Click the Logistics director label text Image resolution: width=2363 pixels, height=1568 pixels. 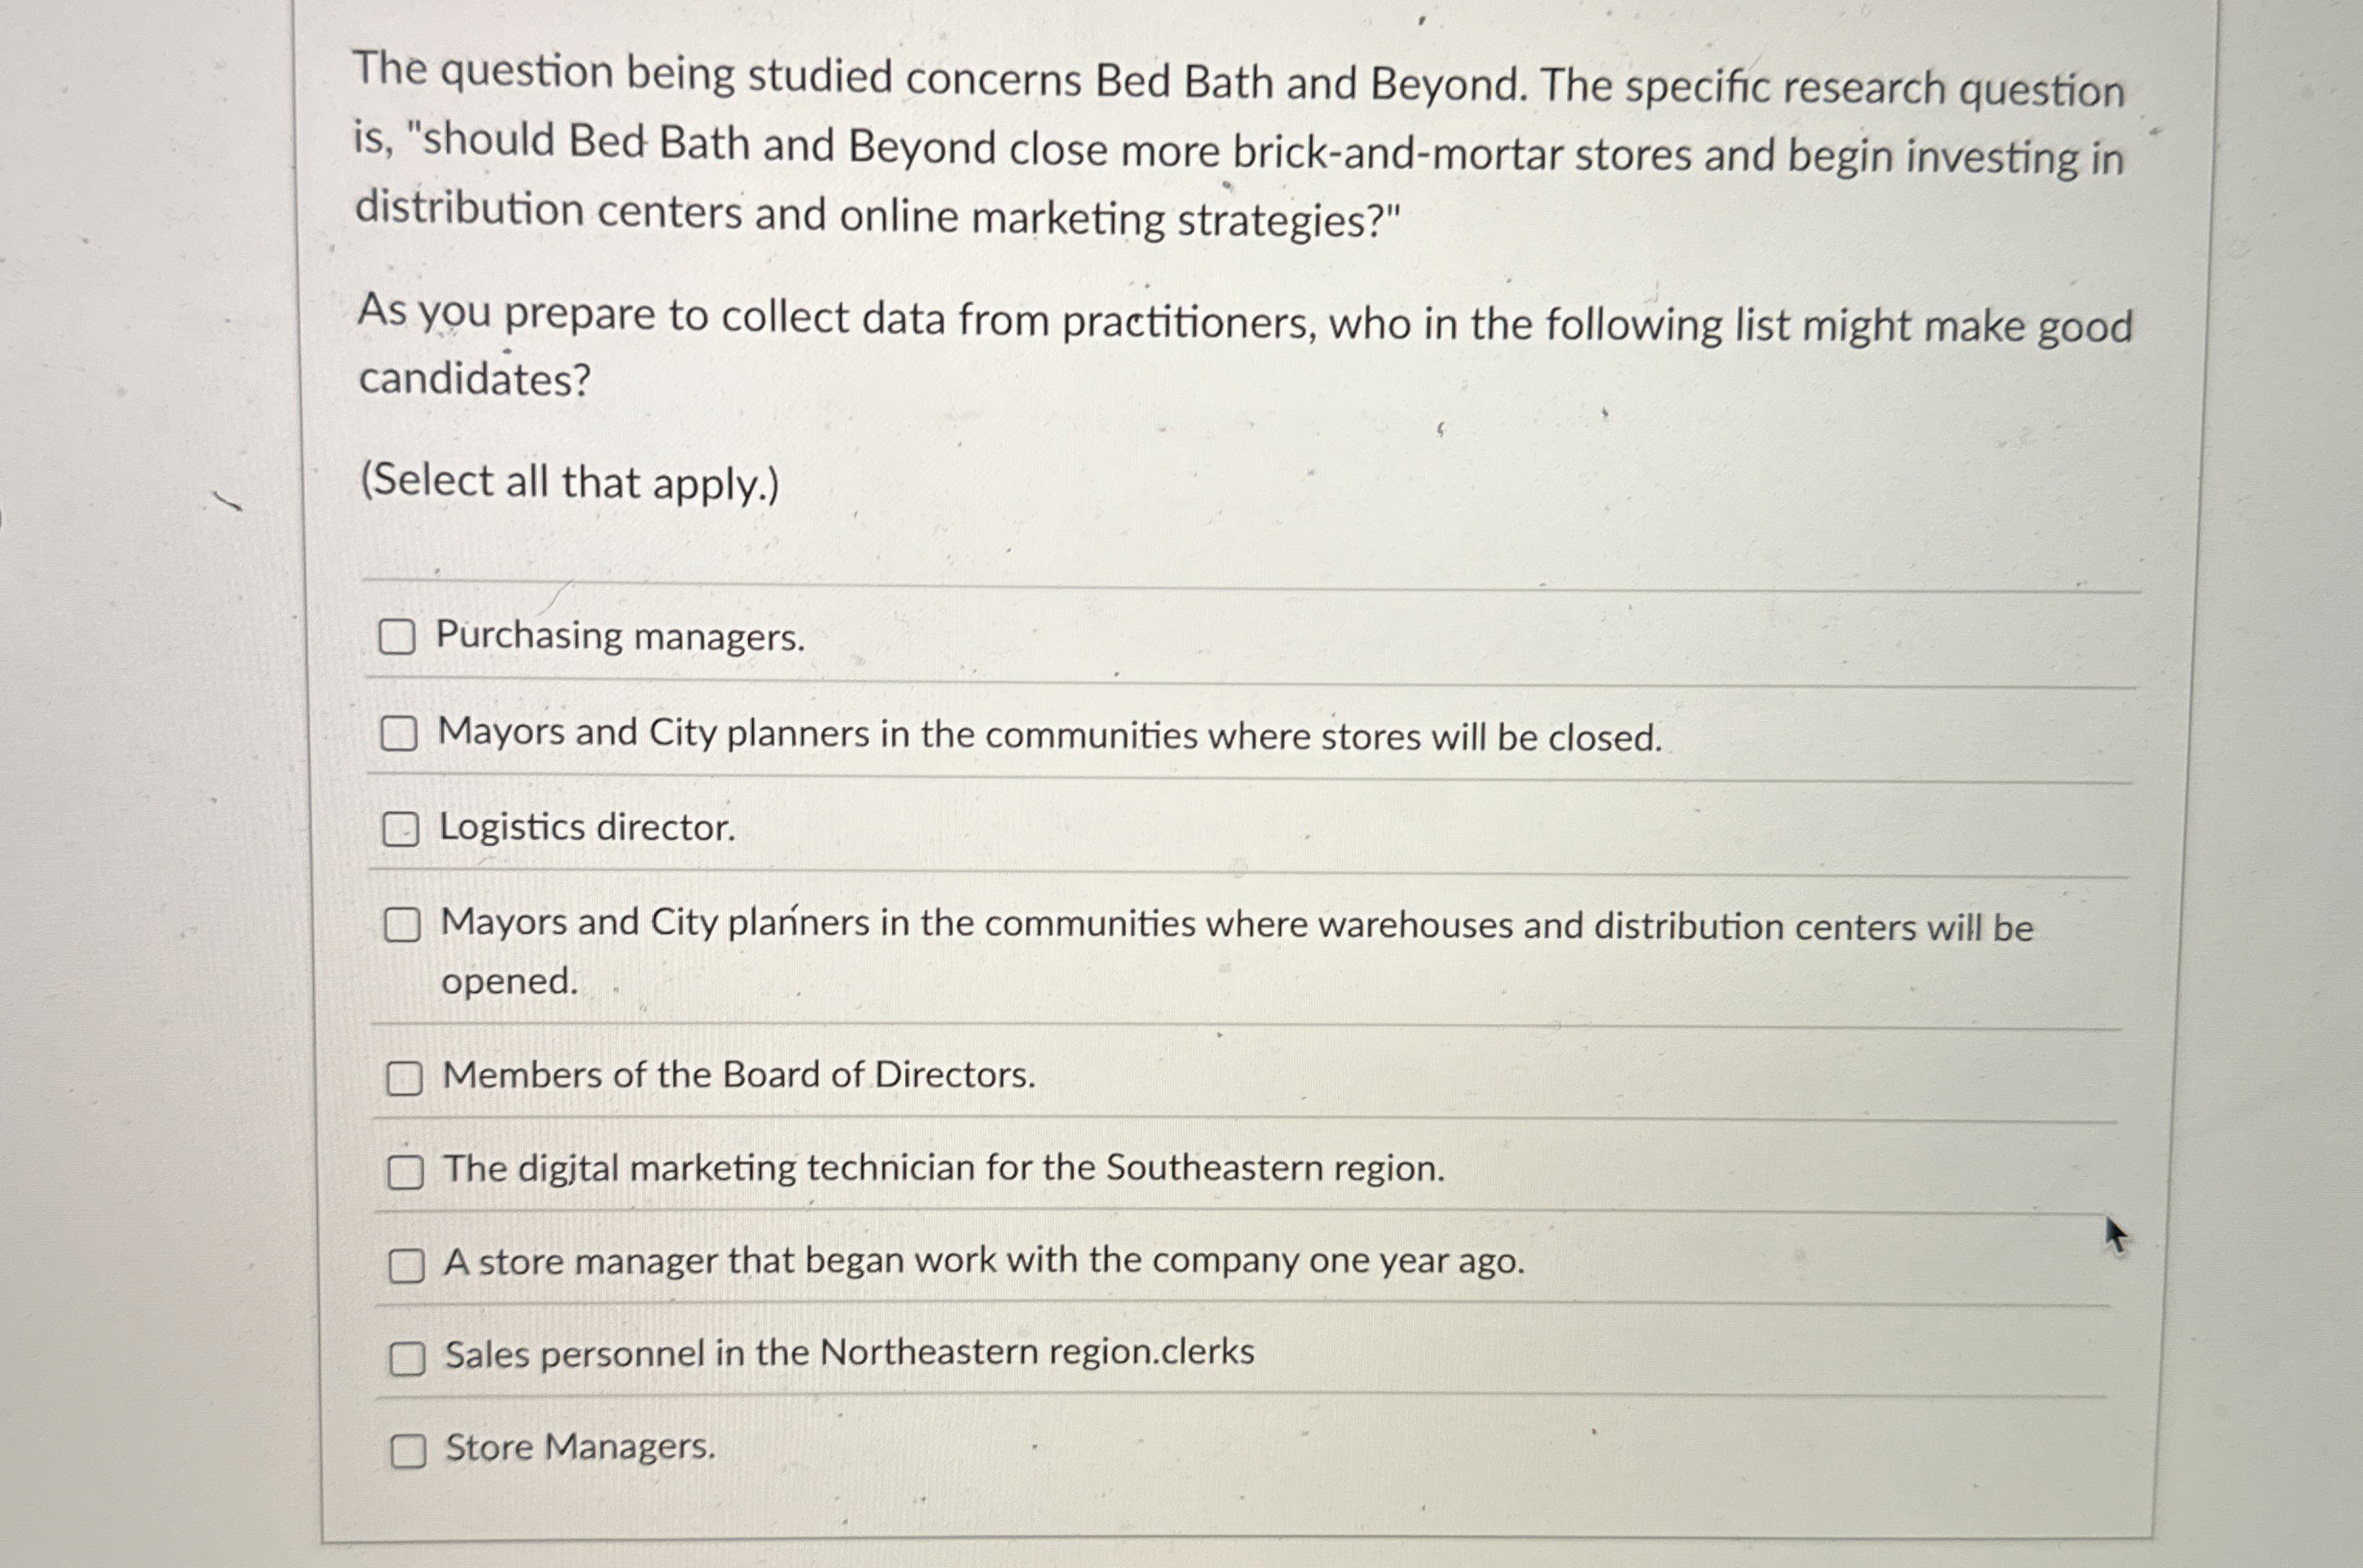(x=586, y=828)
